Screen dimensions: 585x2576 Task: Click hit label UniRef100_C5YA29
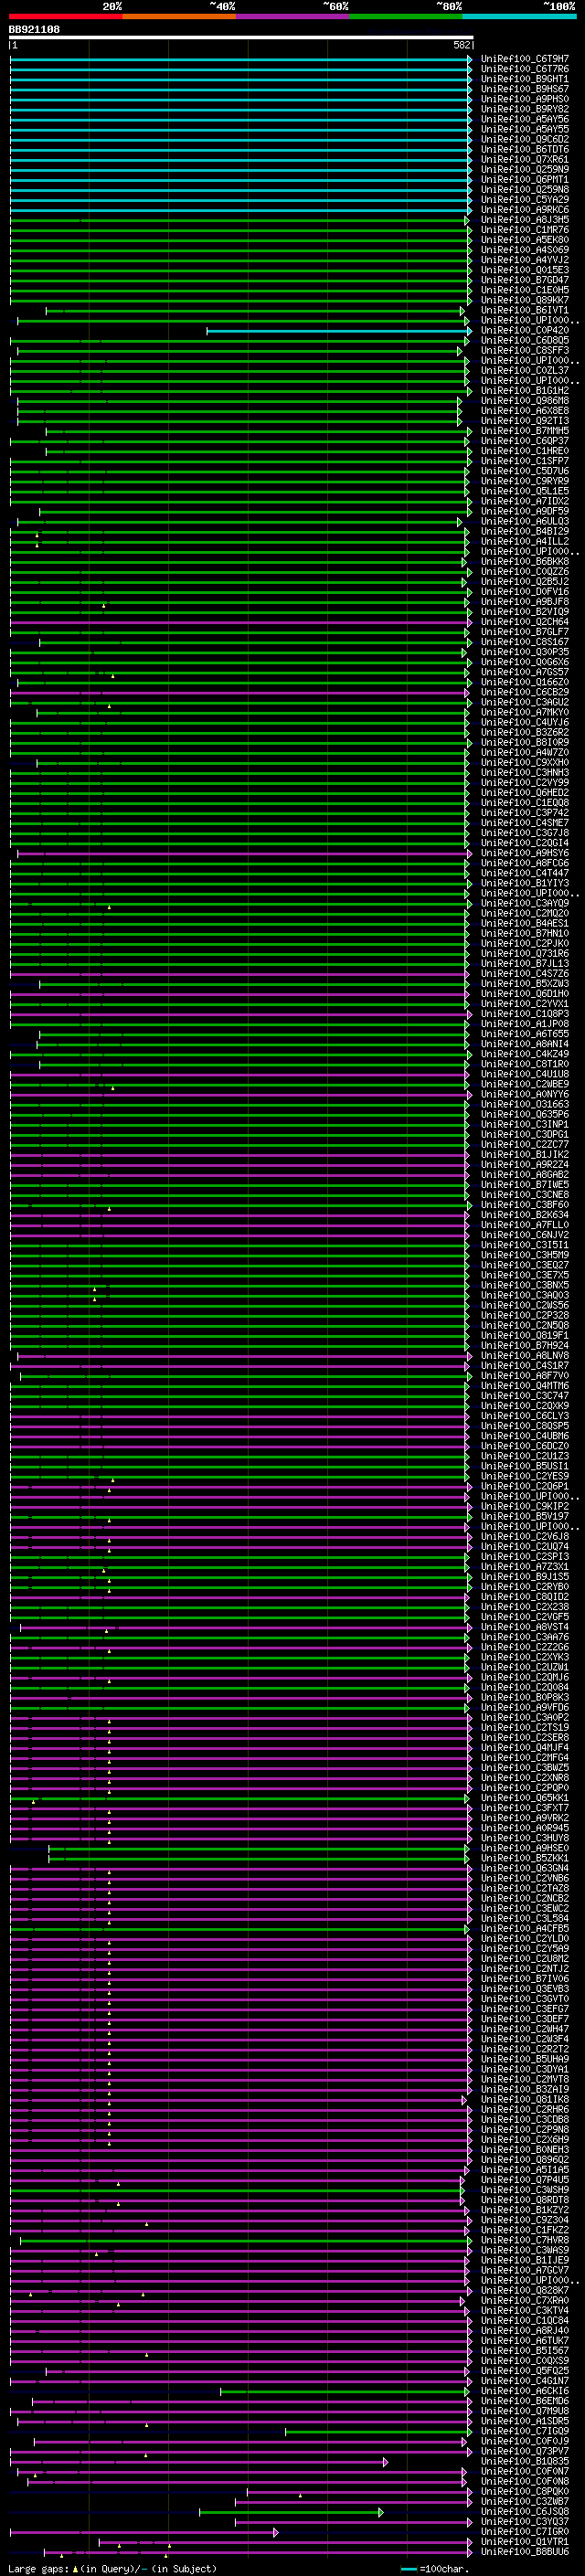click(525, 200)
